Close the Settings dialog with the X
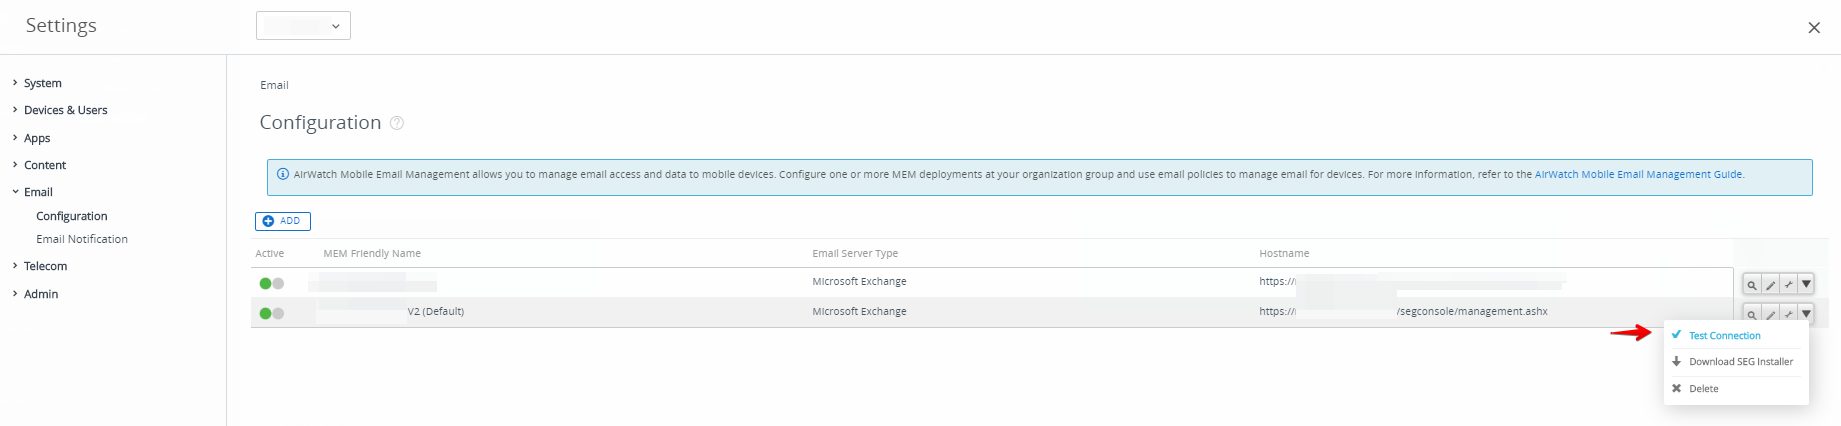Screen dimensions: 1841x426 tap(1814, 28)
